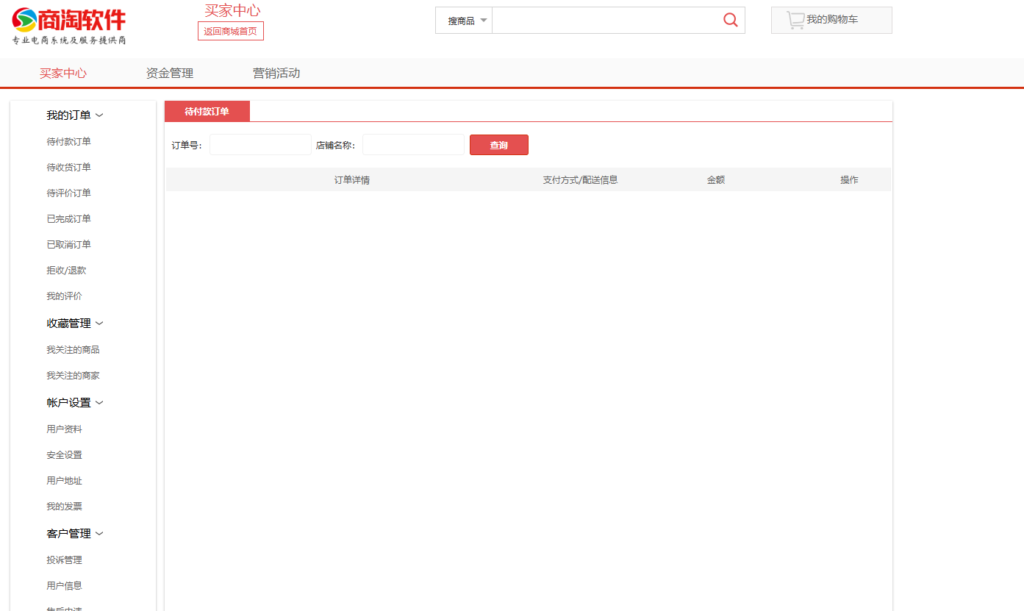This screenshot has height=611, width=1024.
Task: Select the 待付款订单 tab
Action: click(206, 111)
